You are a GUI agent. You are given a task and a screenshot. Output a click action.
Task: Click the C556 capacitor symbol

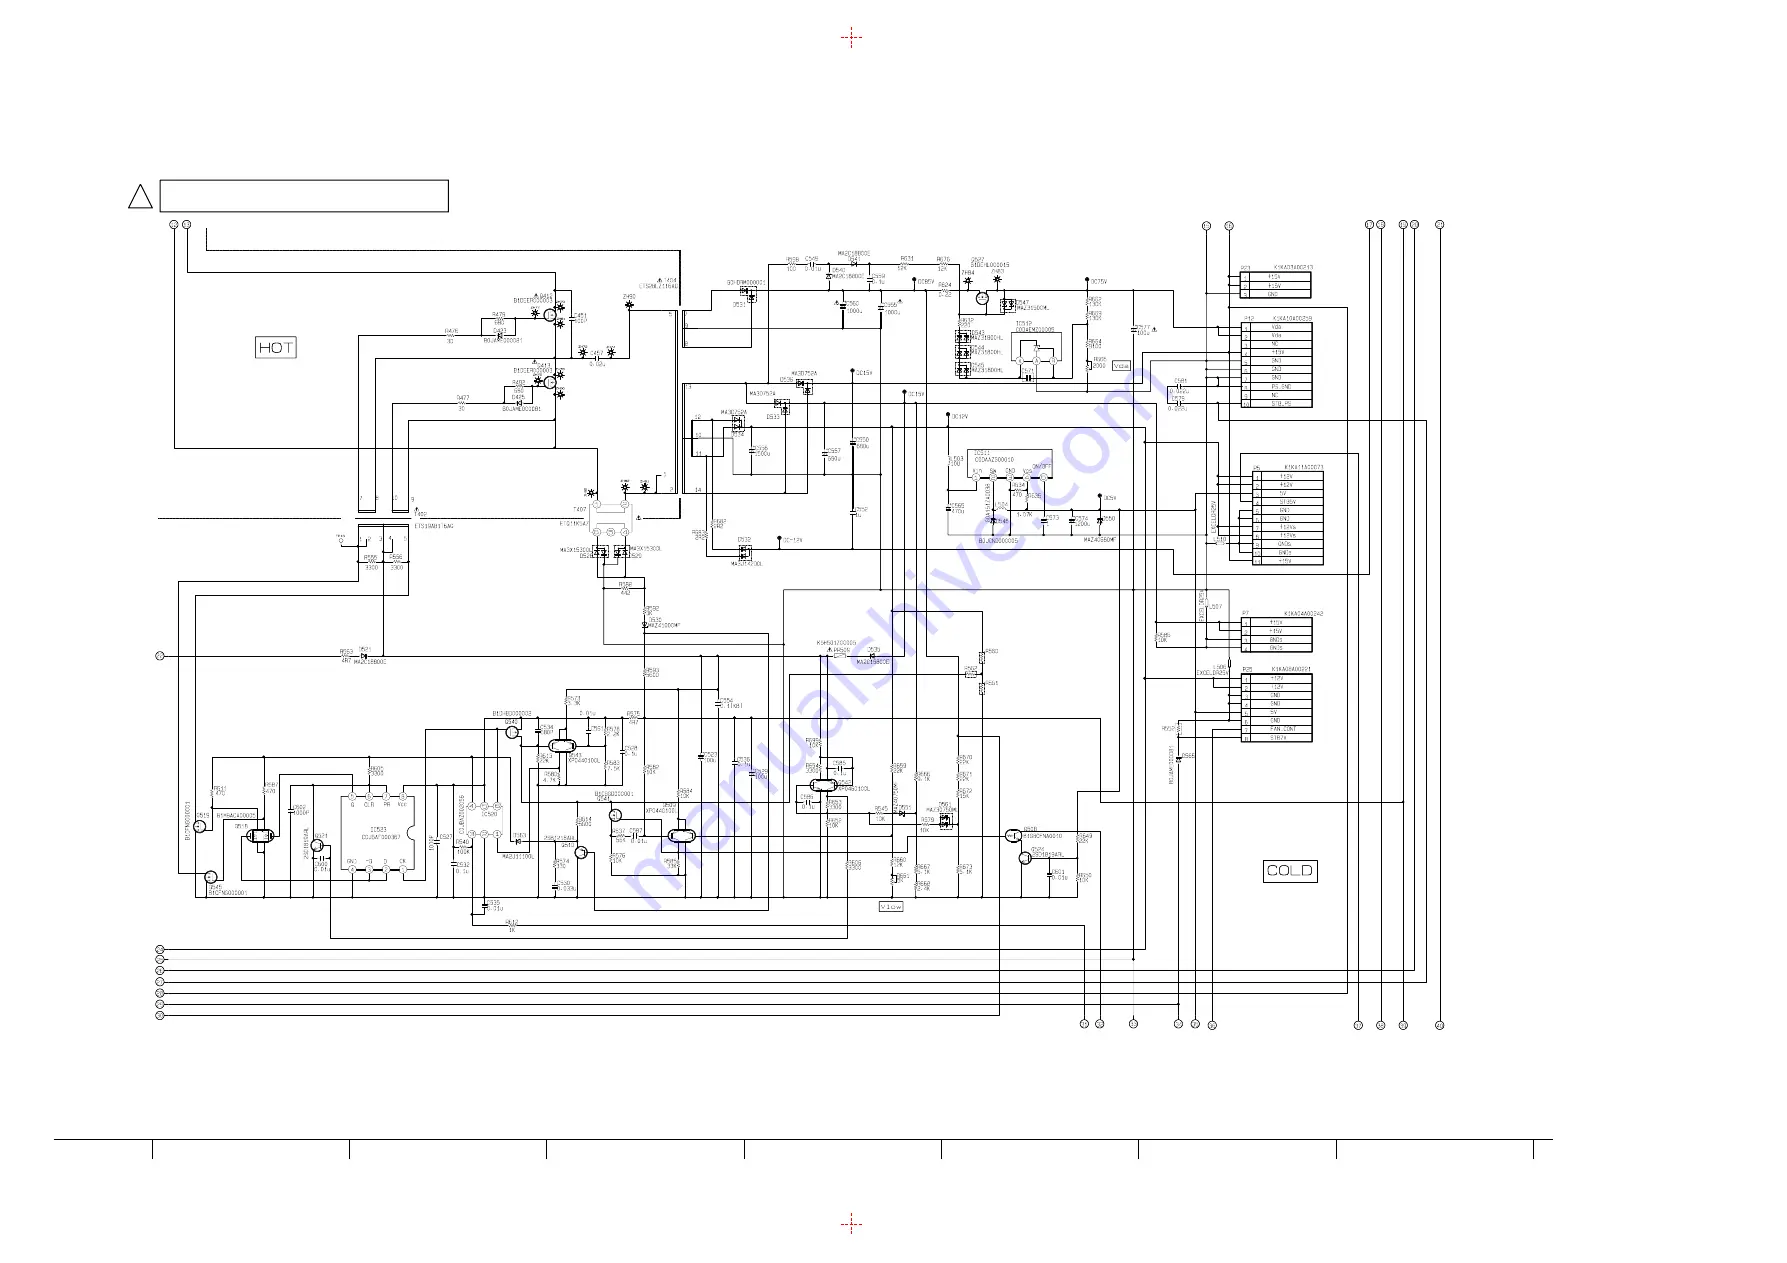tap(753, 450)
